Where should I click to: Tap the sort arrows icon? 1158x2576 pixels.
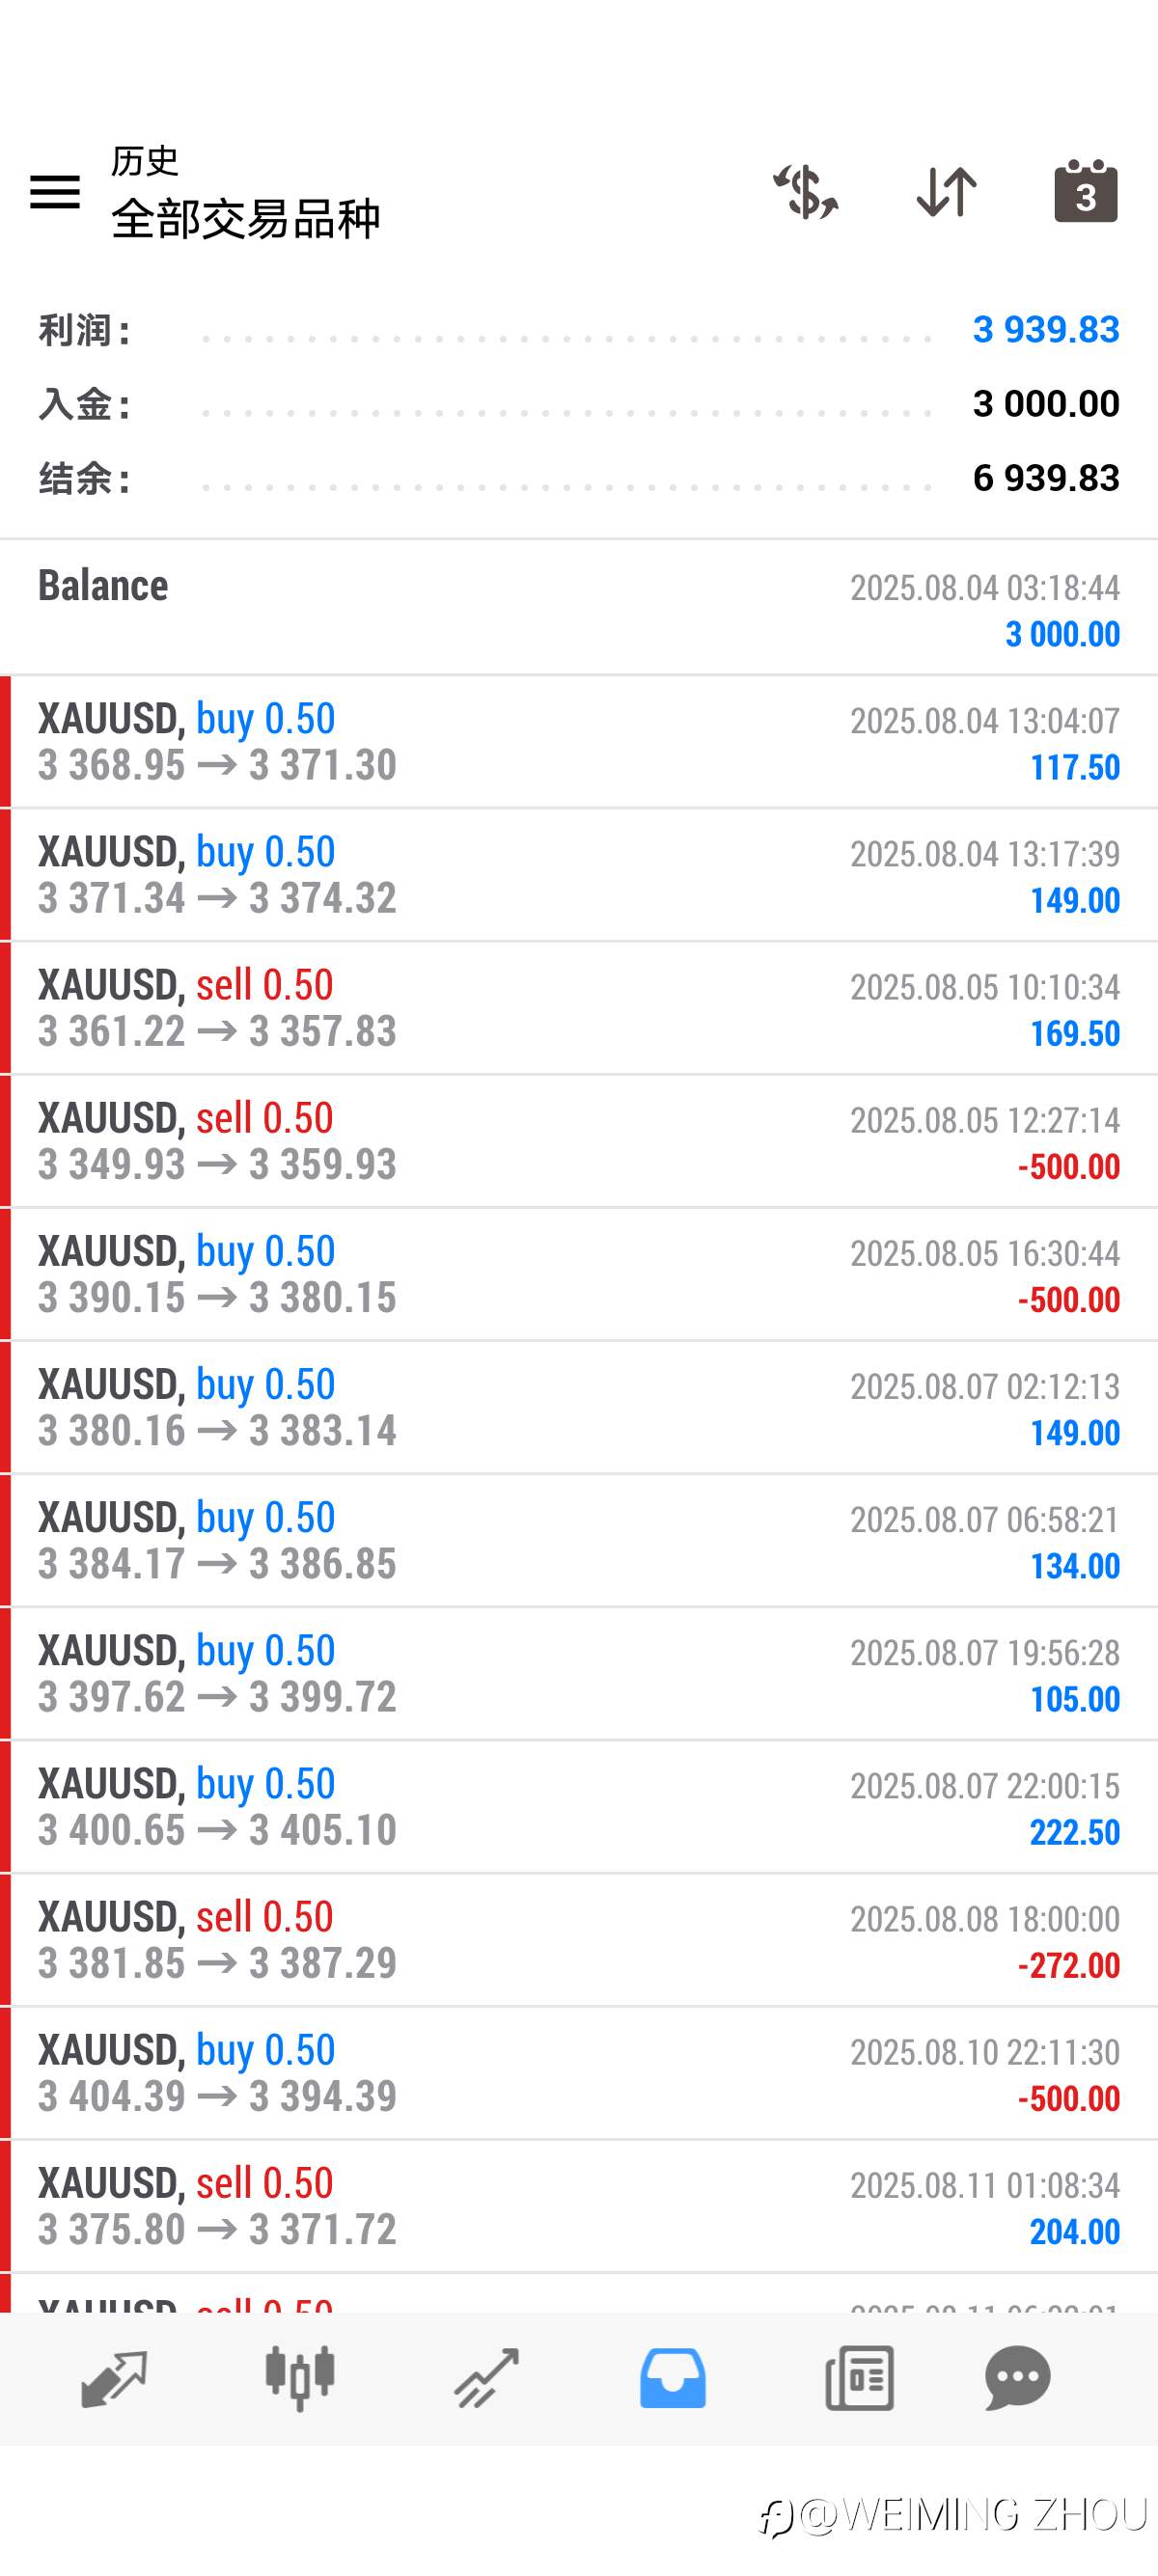(946, 191)
